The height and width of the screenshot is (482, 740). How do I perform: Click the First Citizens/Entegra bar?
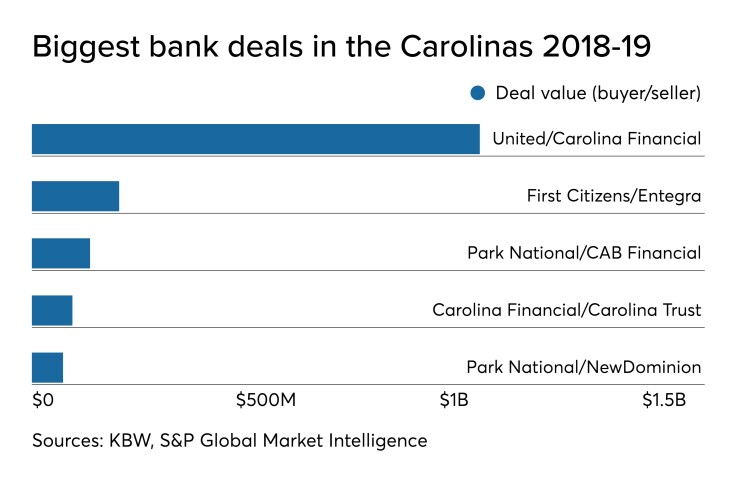tap(75, 196)
